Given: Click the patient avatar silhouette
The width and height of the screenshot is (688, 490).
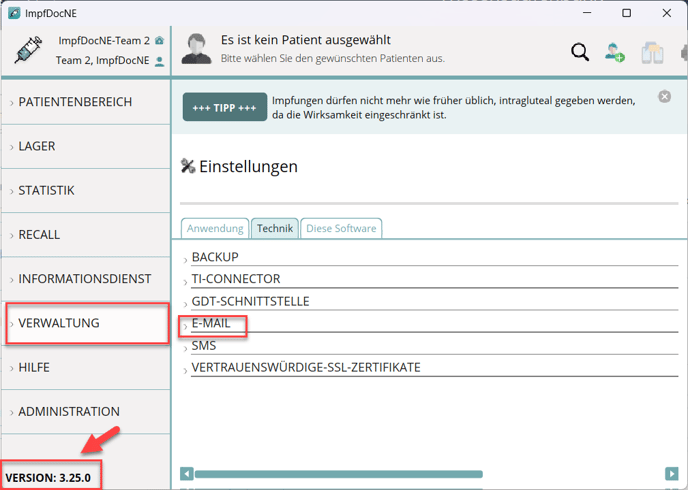Looking at the screenshot, I should (197, 49).
